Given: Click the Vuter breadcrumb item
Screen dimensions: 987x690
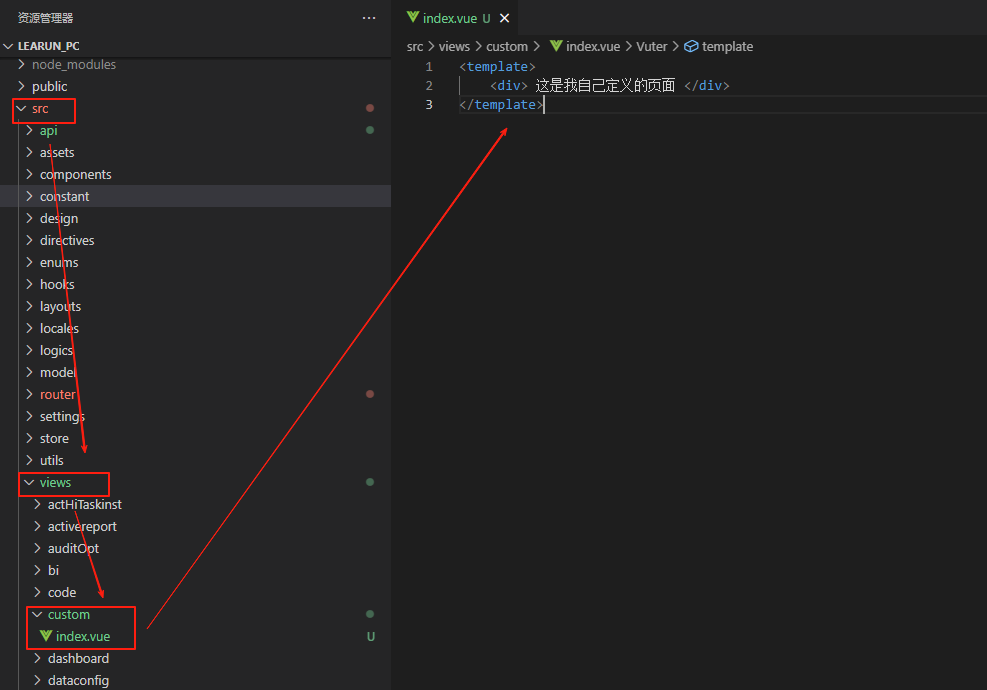Looking at the screenshot, I should (651, 46).
